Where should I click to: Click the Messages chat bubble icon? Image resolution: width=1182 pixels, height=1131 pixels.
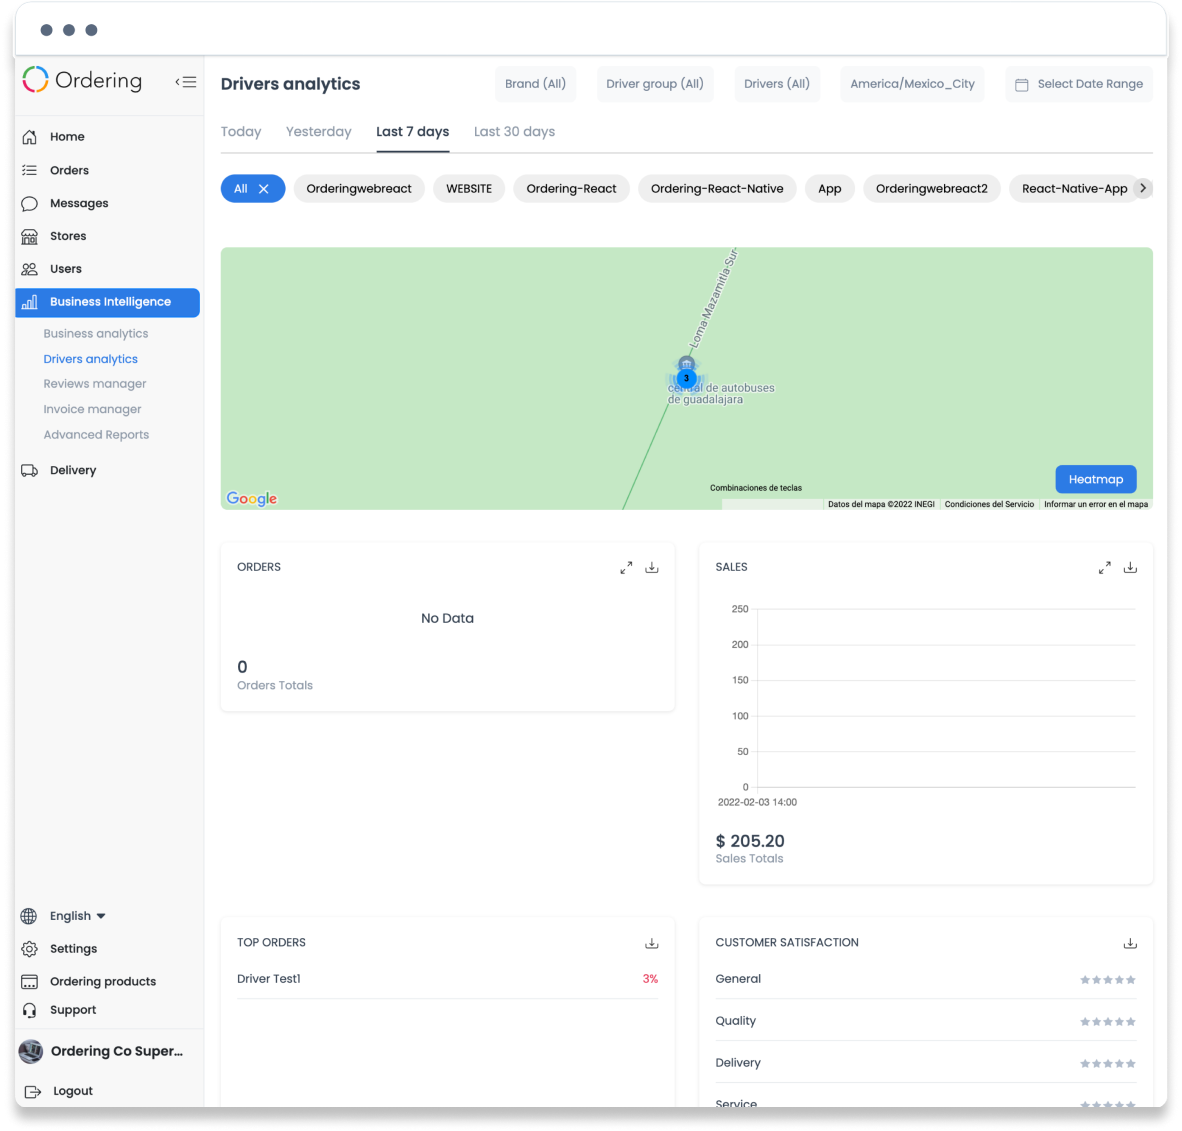click(29, 204)
